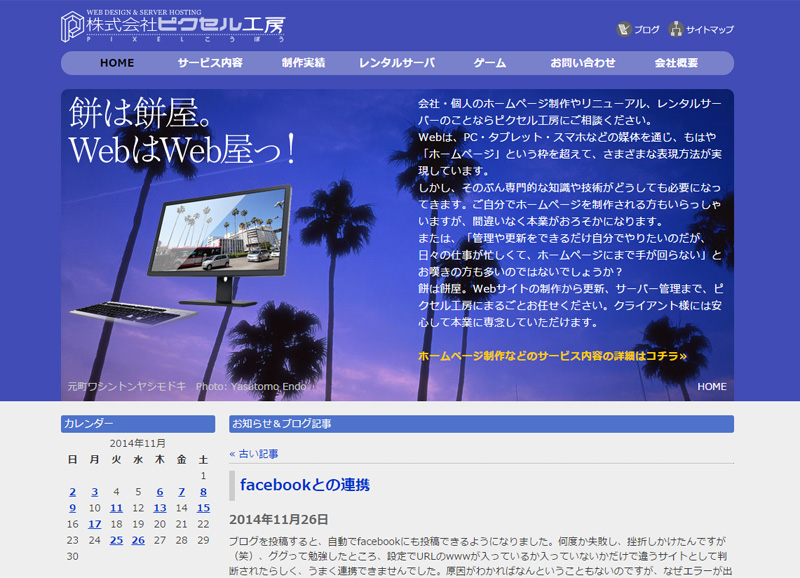The image size is (800, 578).
Task: Click the ピクセル工房 company logo
Action: point(173,25)
